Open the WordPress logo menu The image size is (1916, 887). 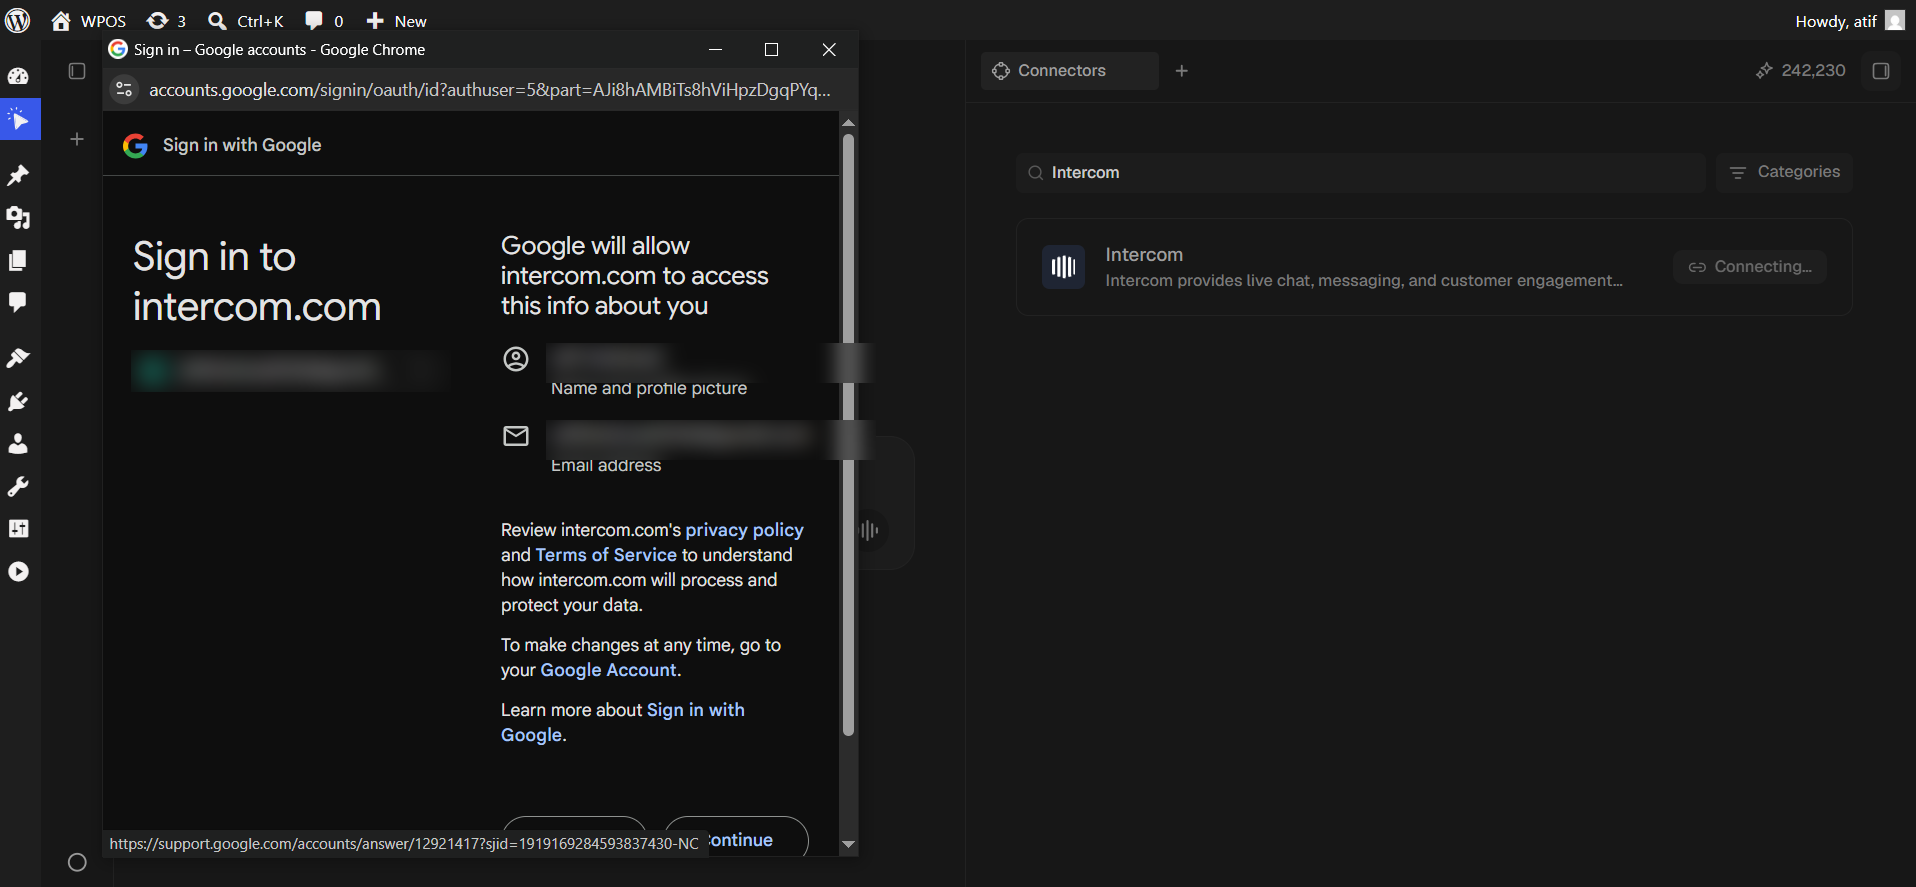[x=18, y=20]
